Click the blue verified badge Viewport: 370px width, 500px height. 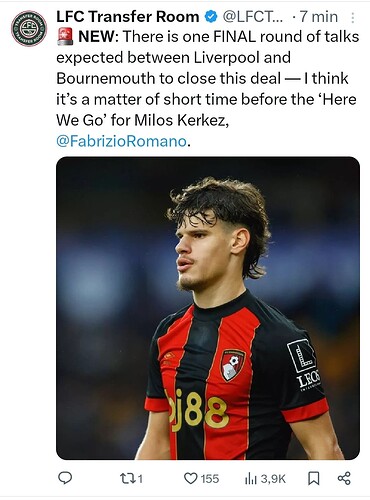[210, 16]
